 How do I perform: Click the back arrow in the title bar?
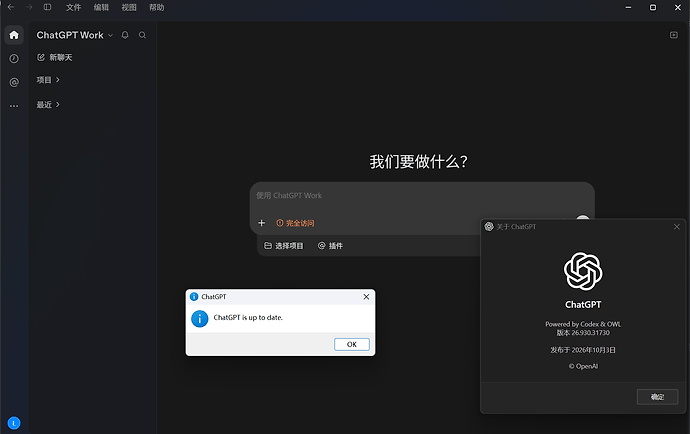11,7
